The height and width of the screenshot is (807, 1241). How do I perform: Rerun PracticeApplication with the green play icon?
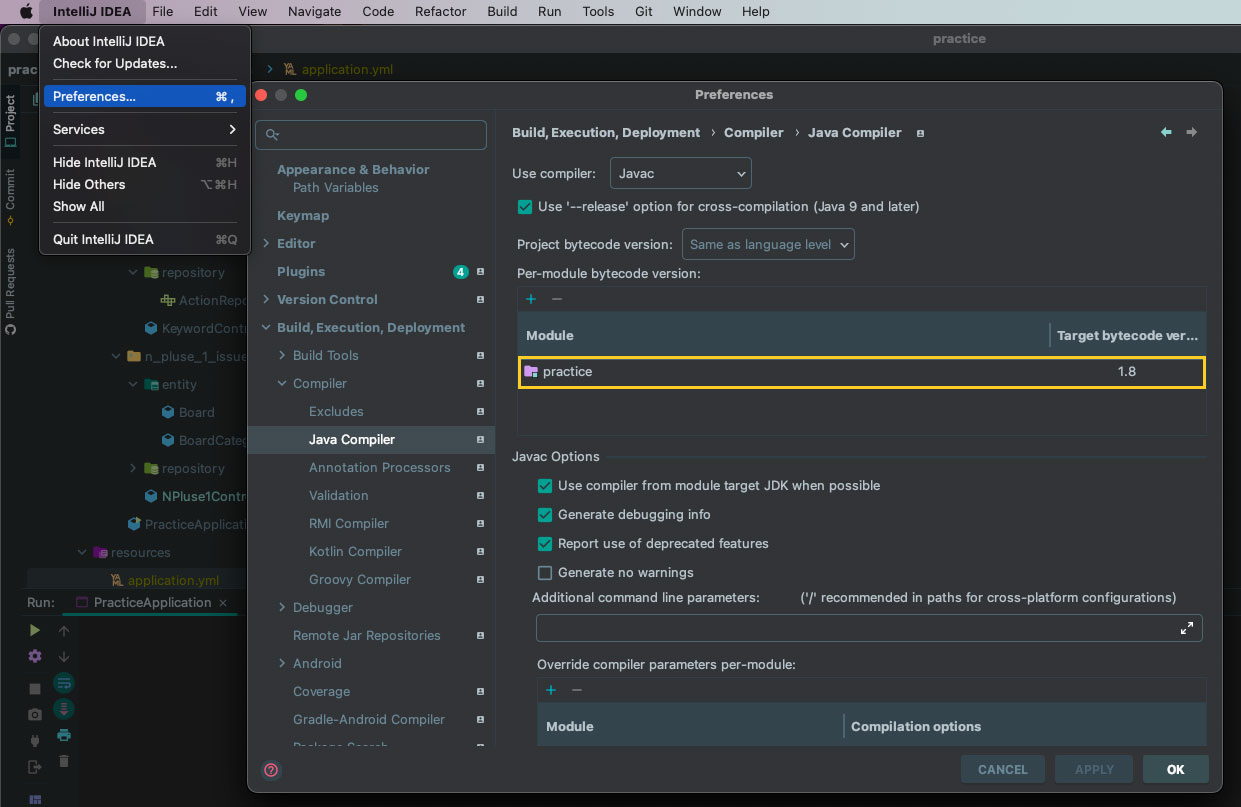coord(35,630)
